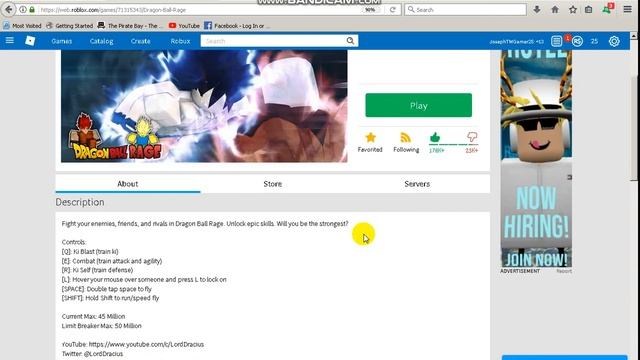Report the advertisement via Report link
This screenshot has width=640, height=360.
click(x=564, y=271)
